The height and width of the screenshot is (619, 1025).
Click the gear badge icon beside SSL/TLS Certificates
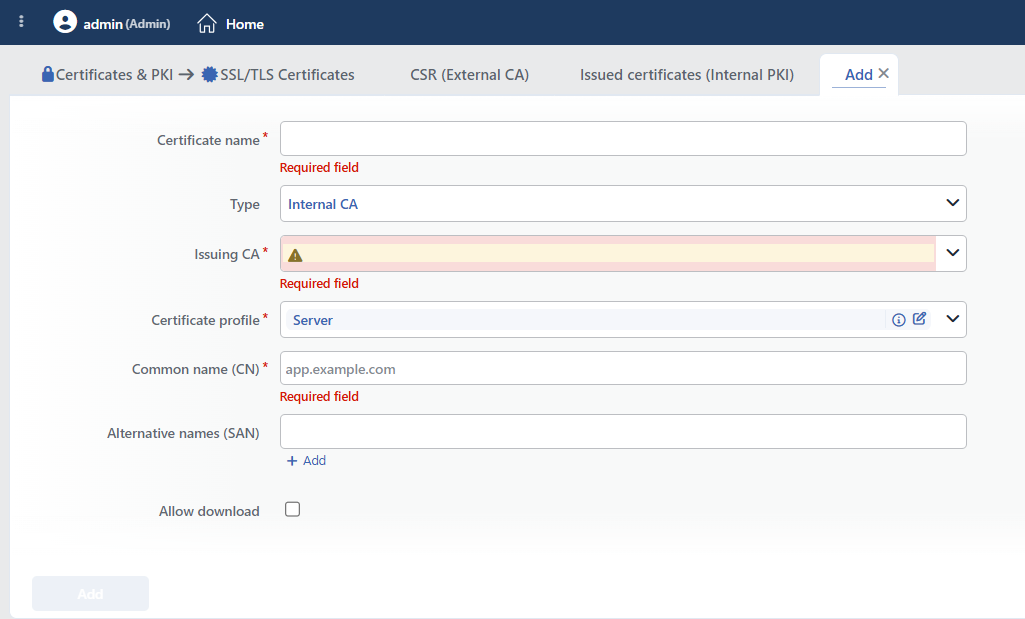pos(209,75)
